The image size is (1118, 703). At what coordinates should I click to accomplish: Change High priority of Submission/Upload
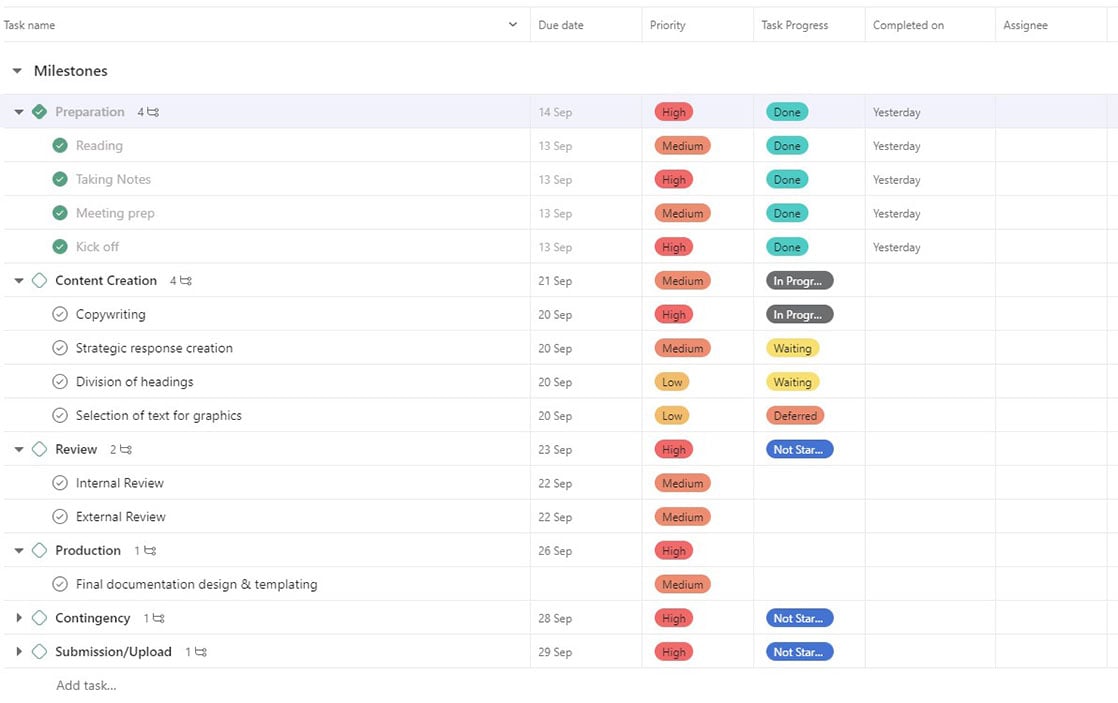674,652
